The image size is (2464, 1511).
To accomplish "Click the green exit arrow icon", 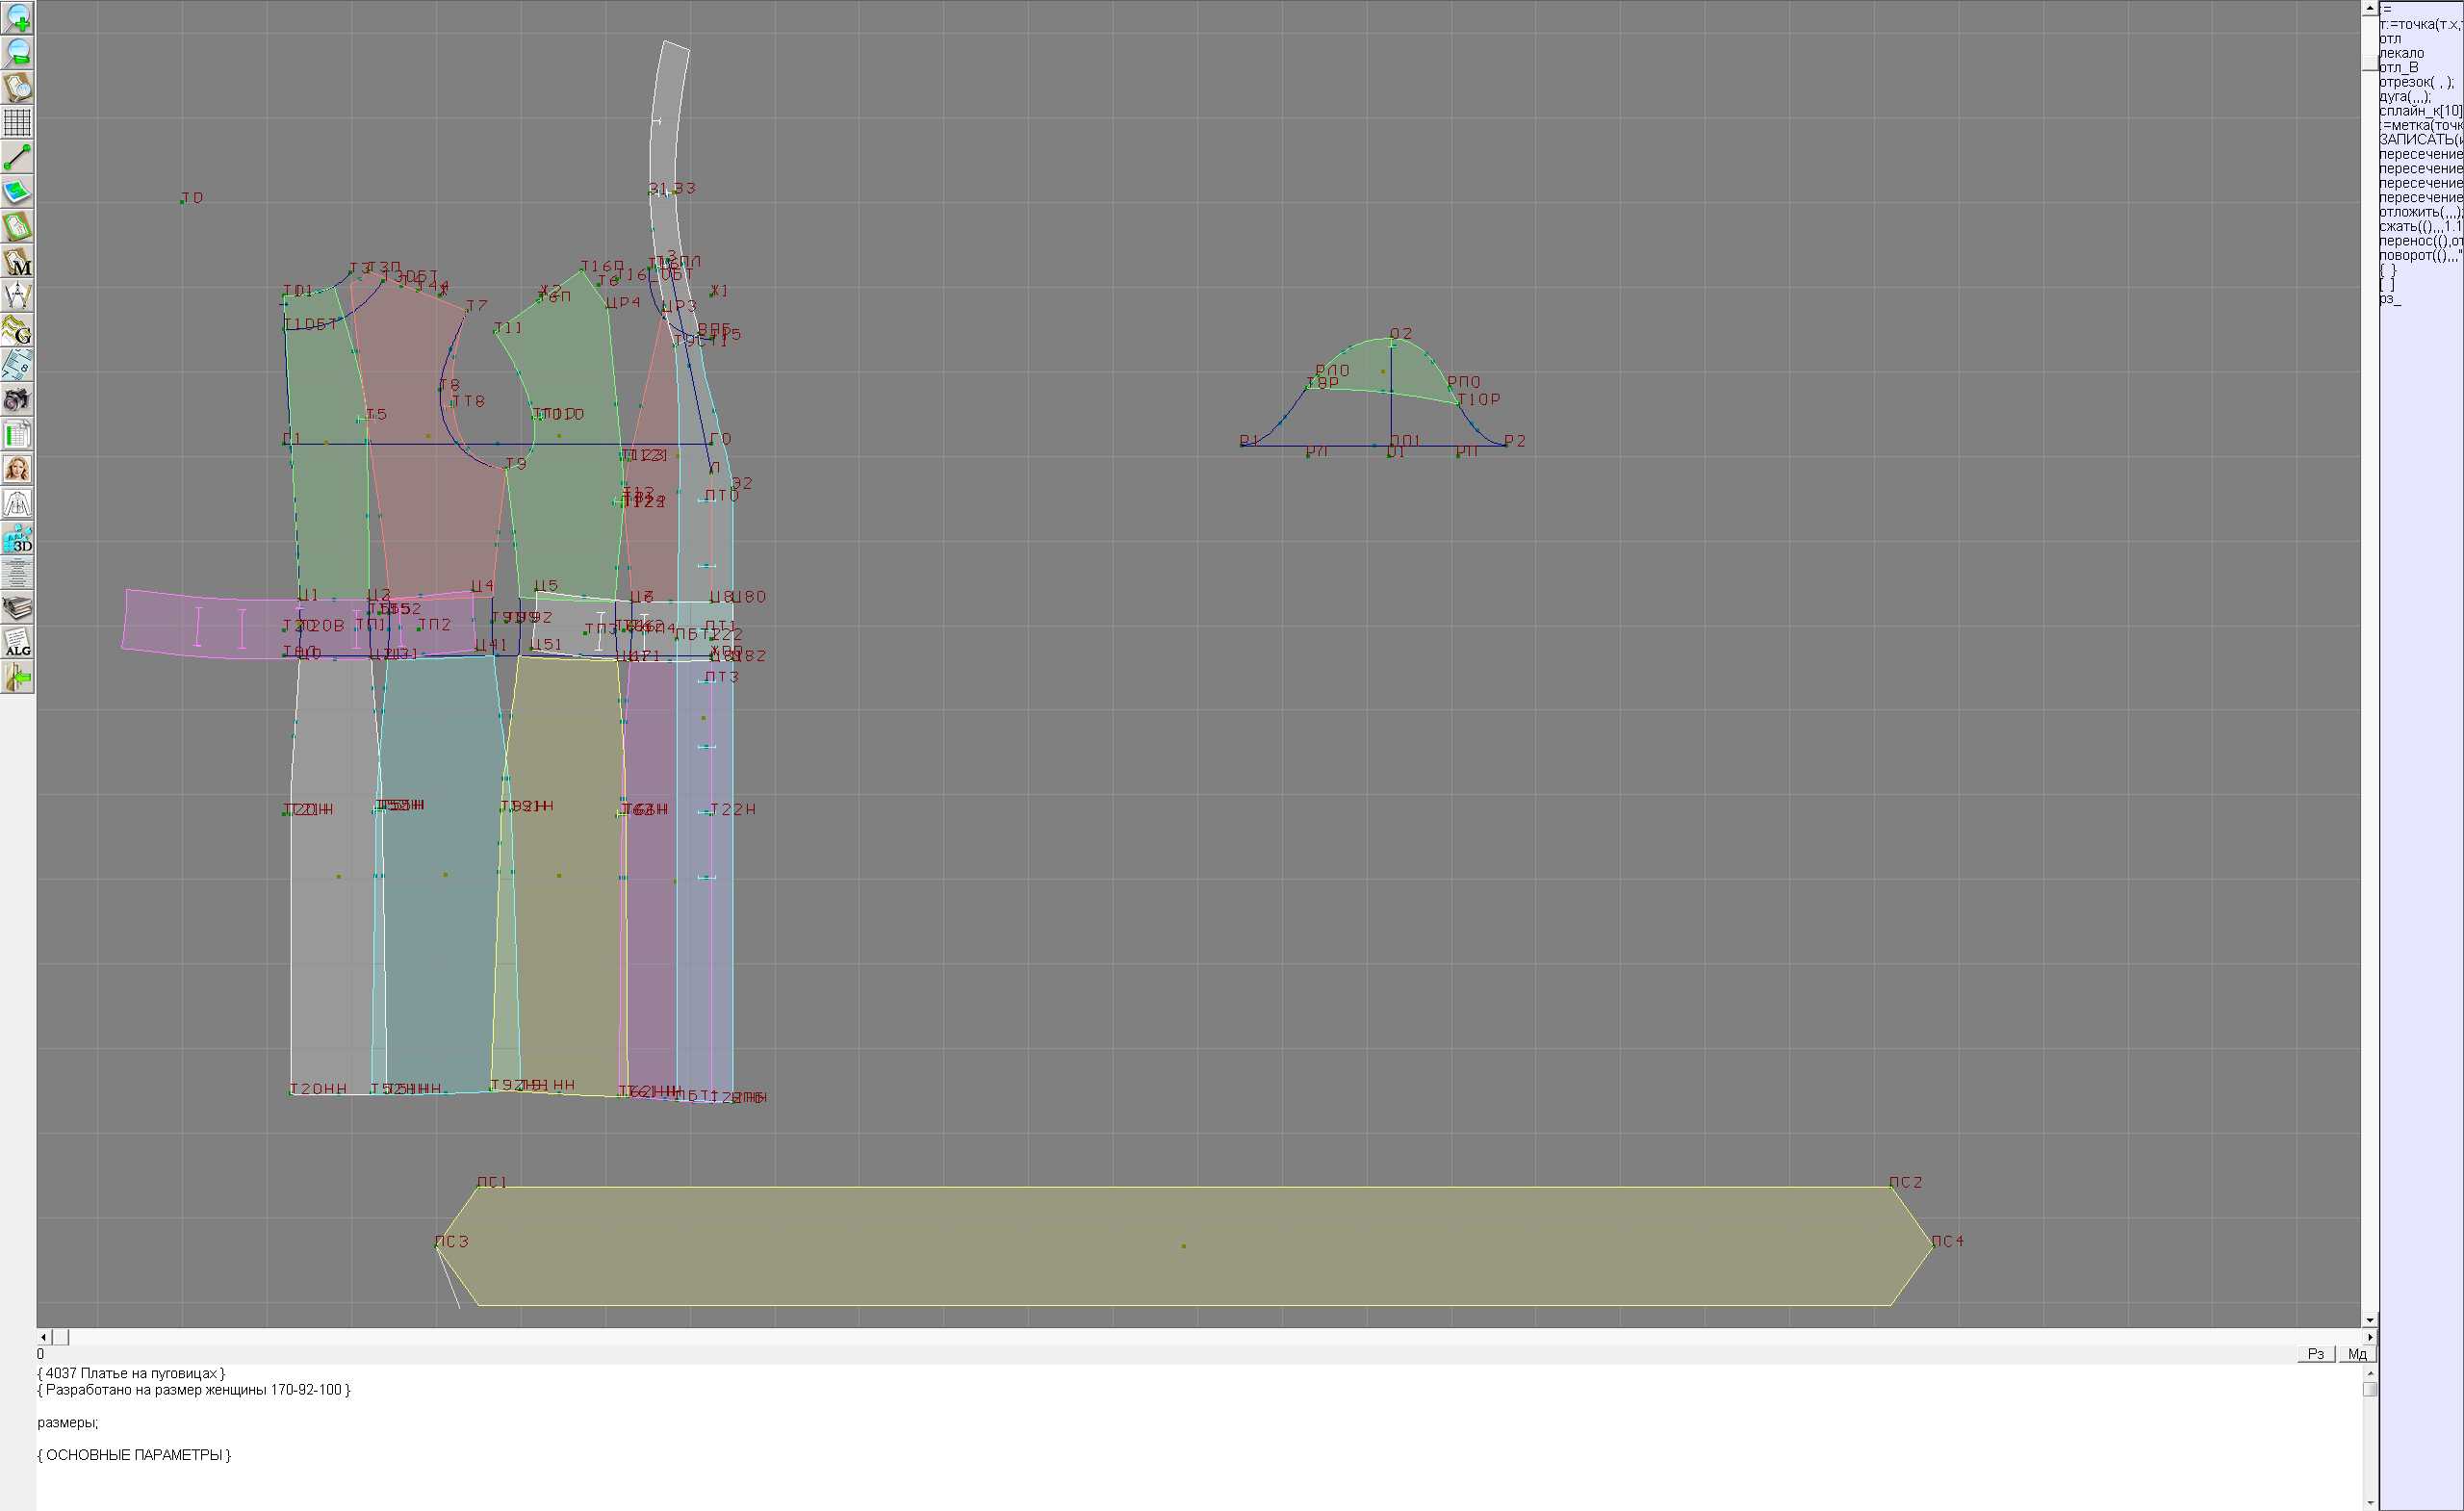I will click(17, 677).
